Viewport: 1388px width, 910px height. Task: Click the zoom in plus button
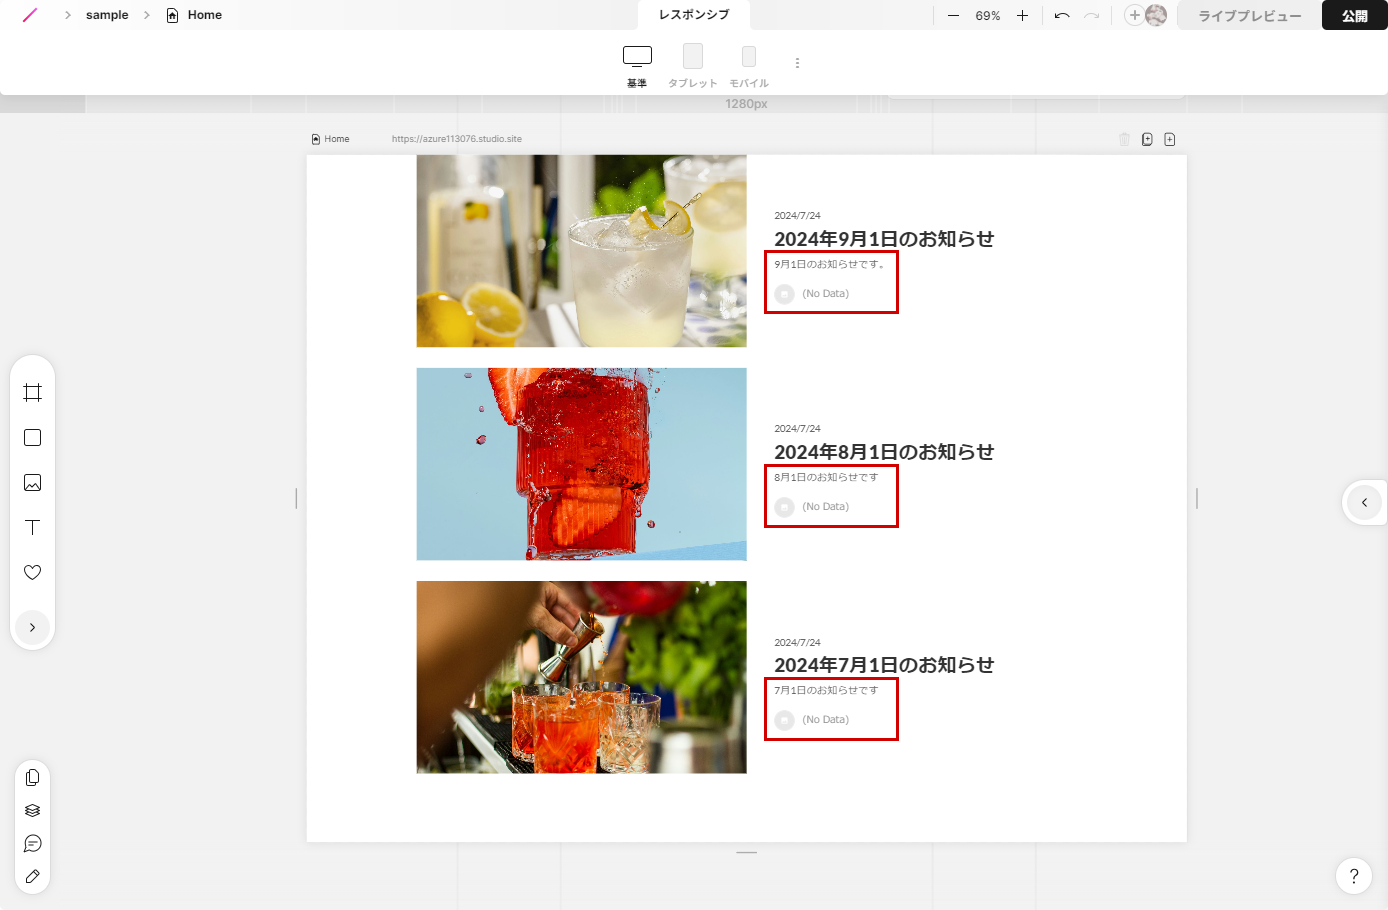1022,15
